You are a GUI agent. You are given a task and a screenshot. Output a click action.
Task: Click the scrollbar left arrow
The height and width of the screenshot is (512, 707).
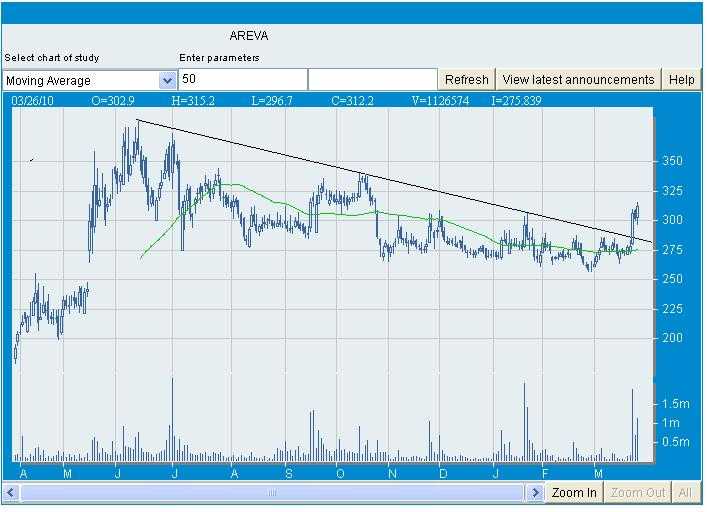click(x=11, y=492)
